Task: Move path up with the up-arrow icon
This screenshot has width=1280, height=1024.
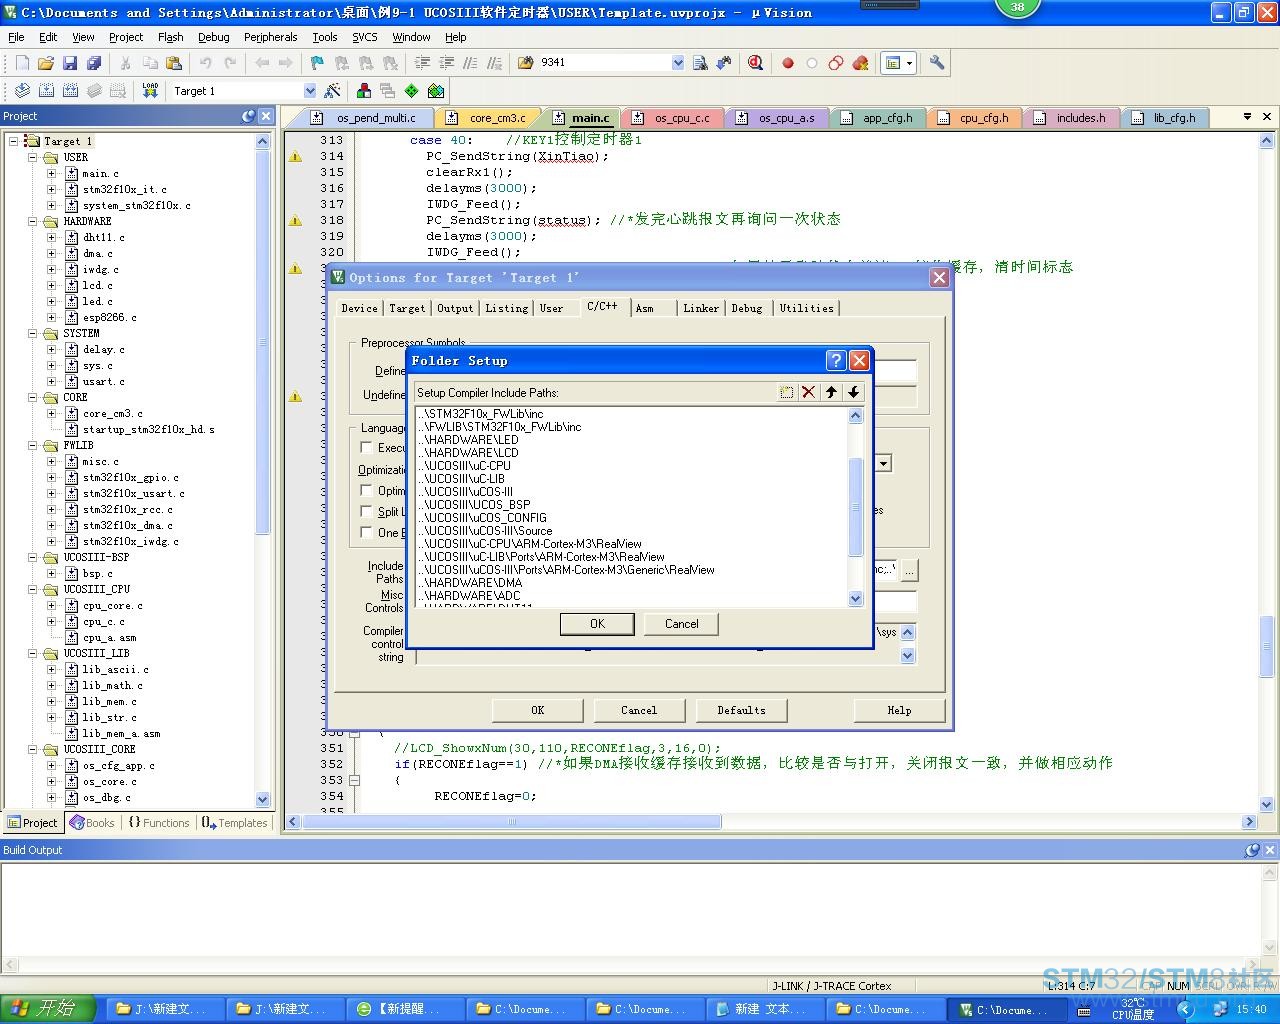Action: [x=831, y=392]
